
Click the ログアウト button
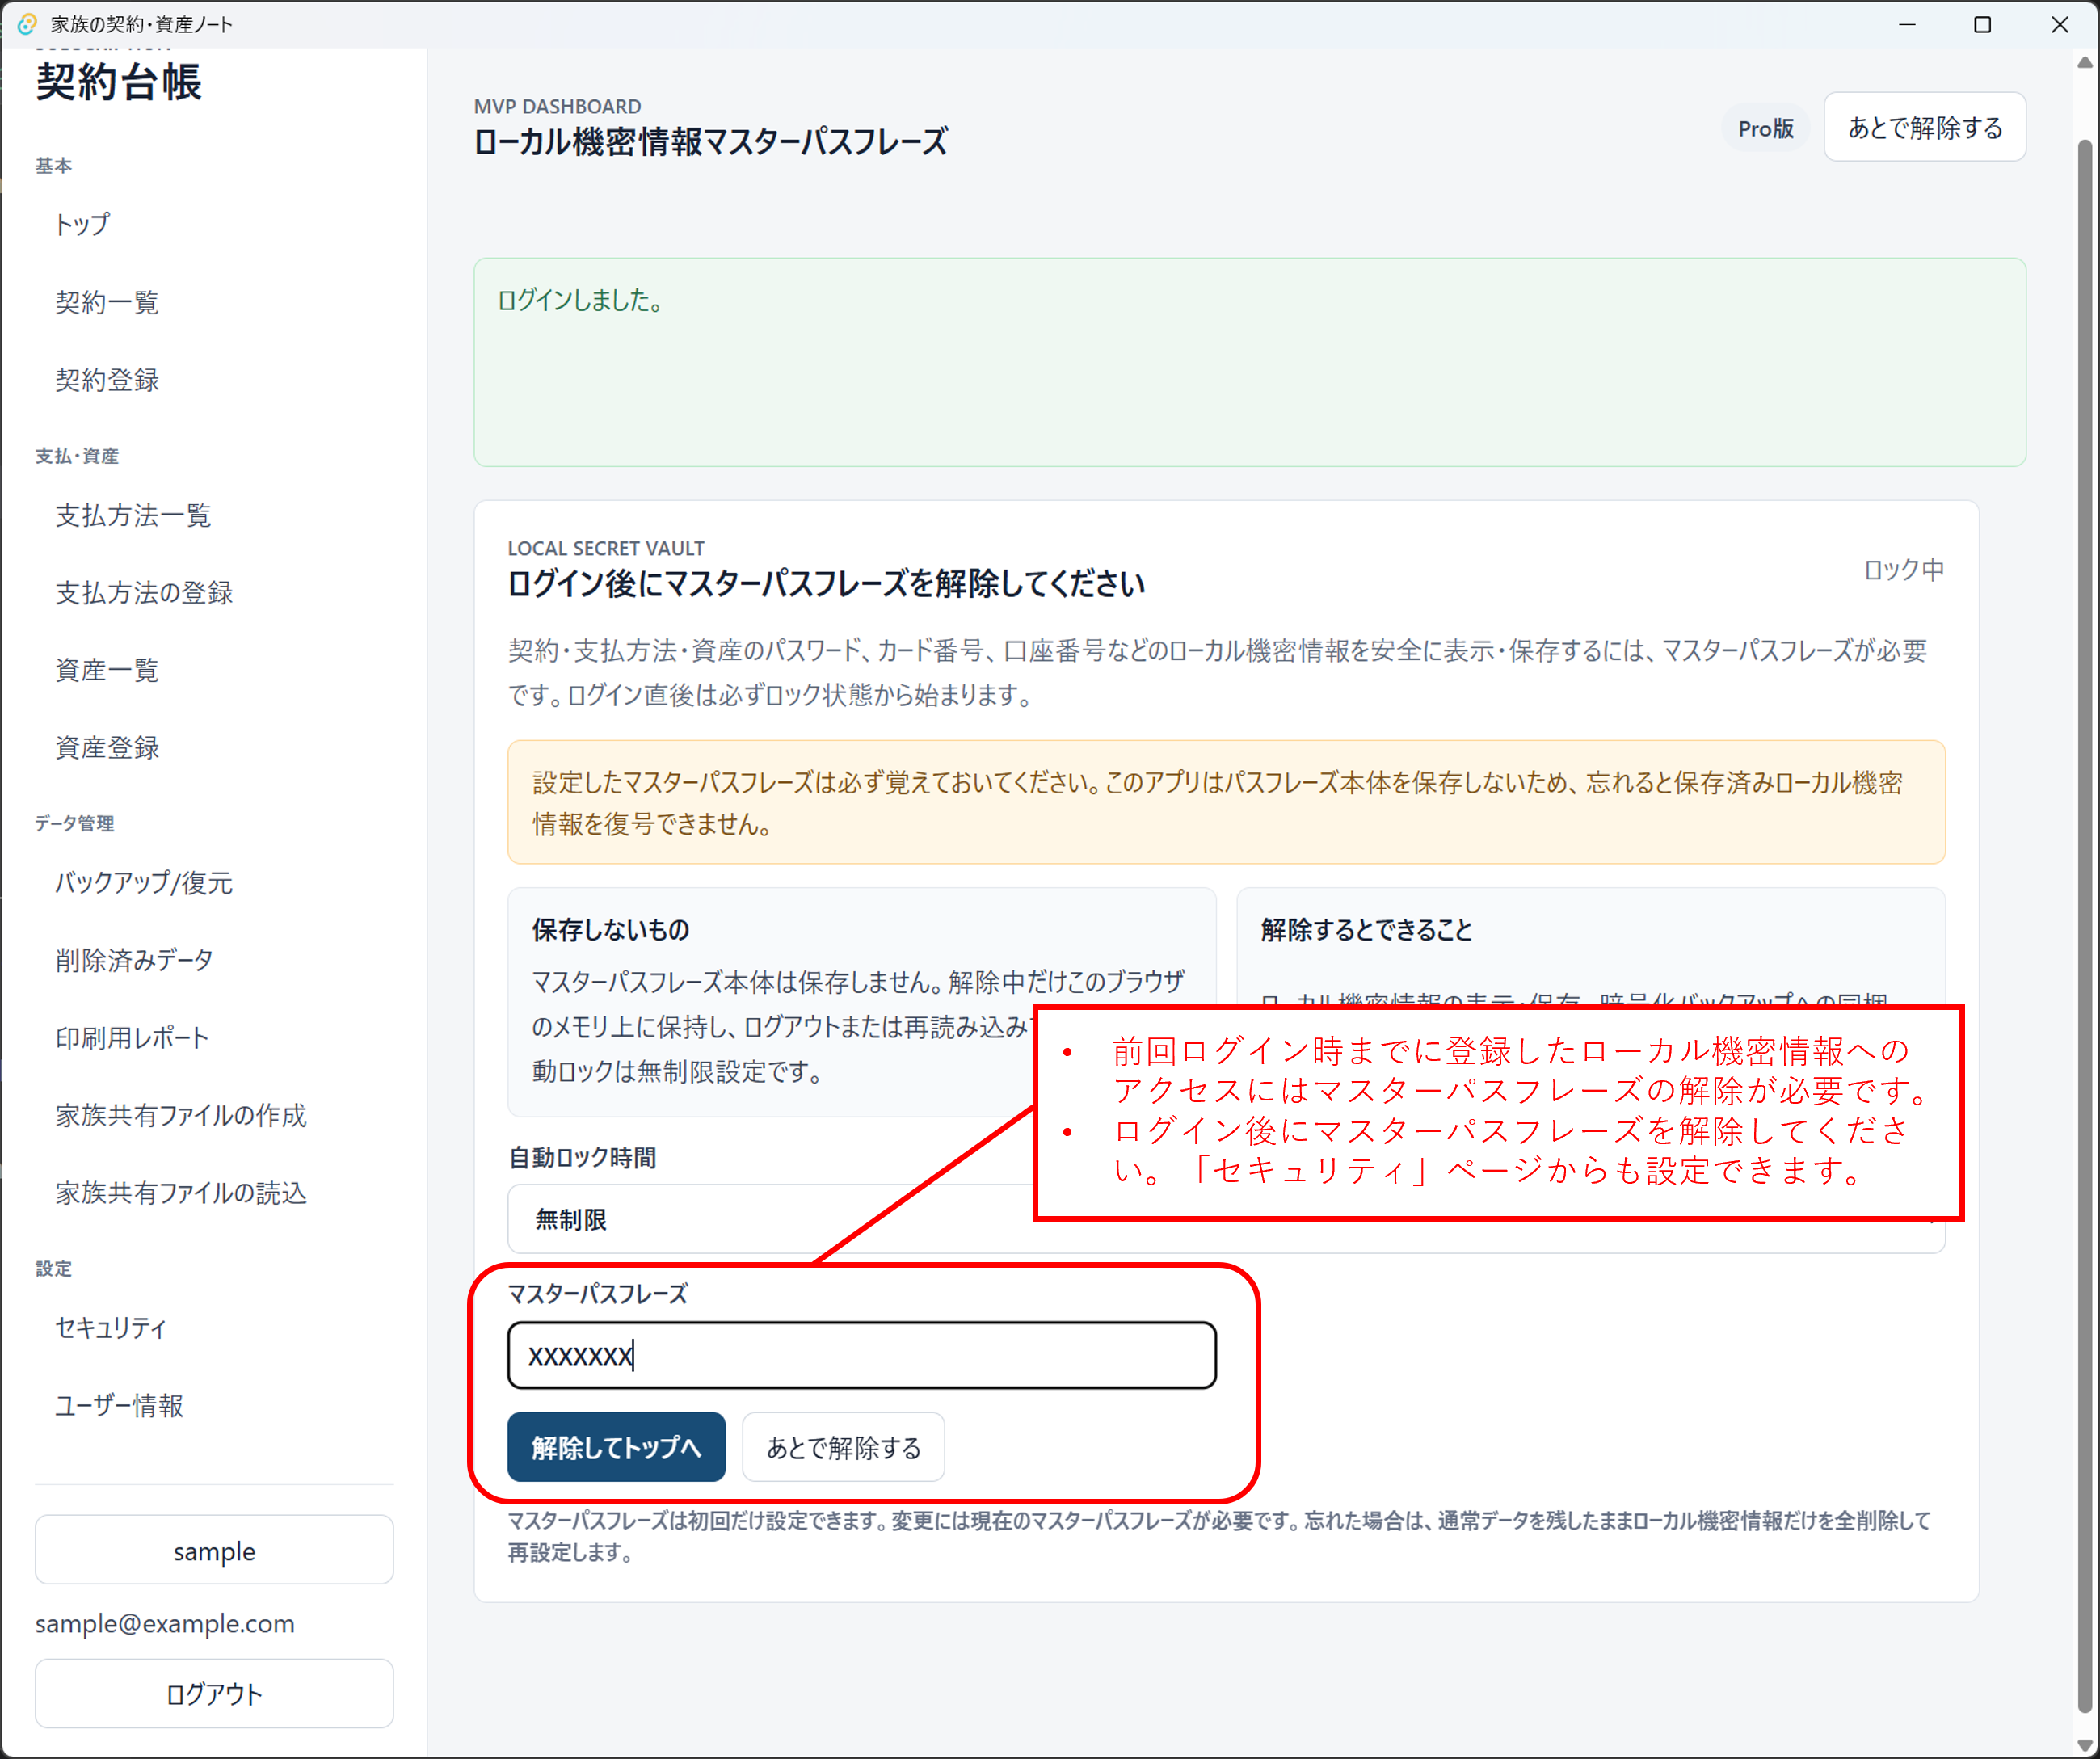(214, 1694)
